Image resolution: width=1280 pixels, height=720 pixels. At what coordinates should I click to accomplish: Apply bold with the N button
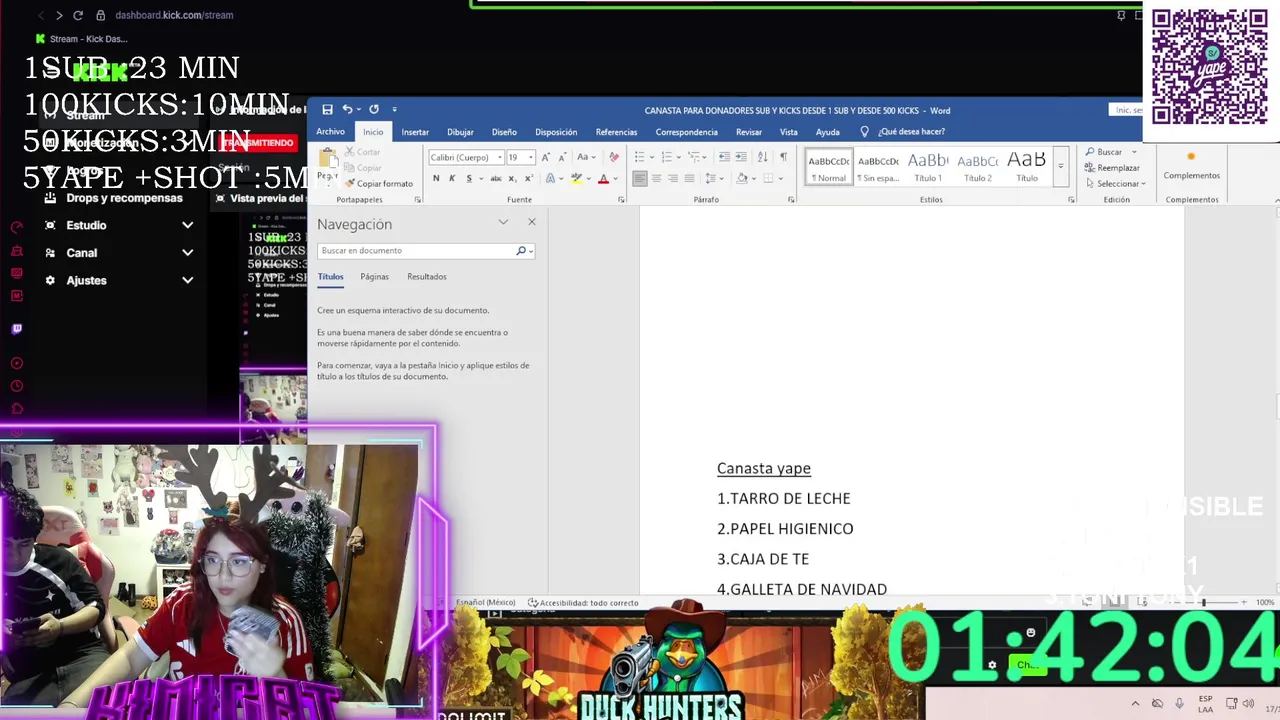click(436, 178)
